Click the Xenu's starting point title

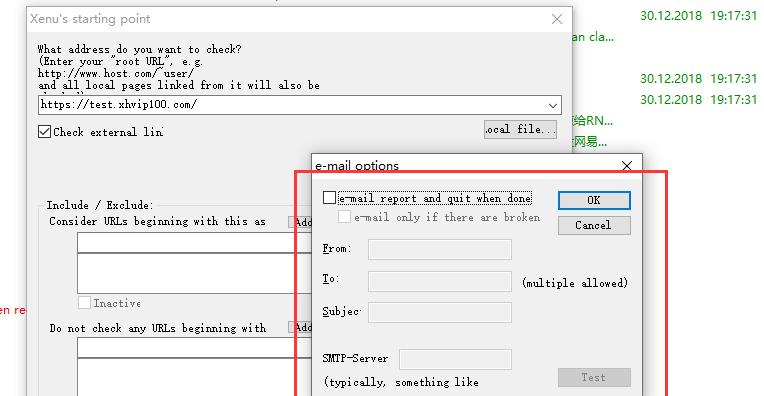pyautogui.click(x=90, y=19)
